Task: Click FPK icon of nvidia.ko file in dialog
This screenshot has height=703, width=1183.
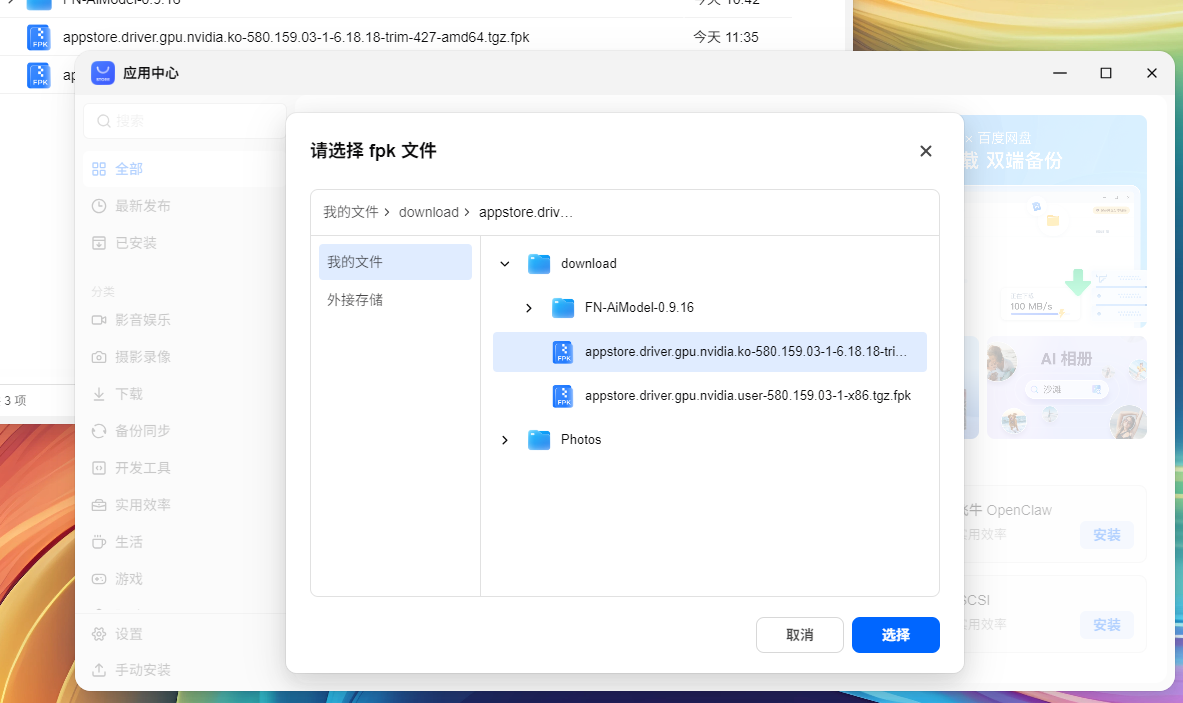Action: (x=564, y=352)
